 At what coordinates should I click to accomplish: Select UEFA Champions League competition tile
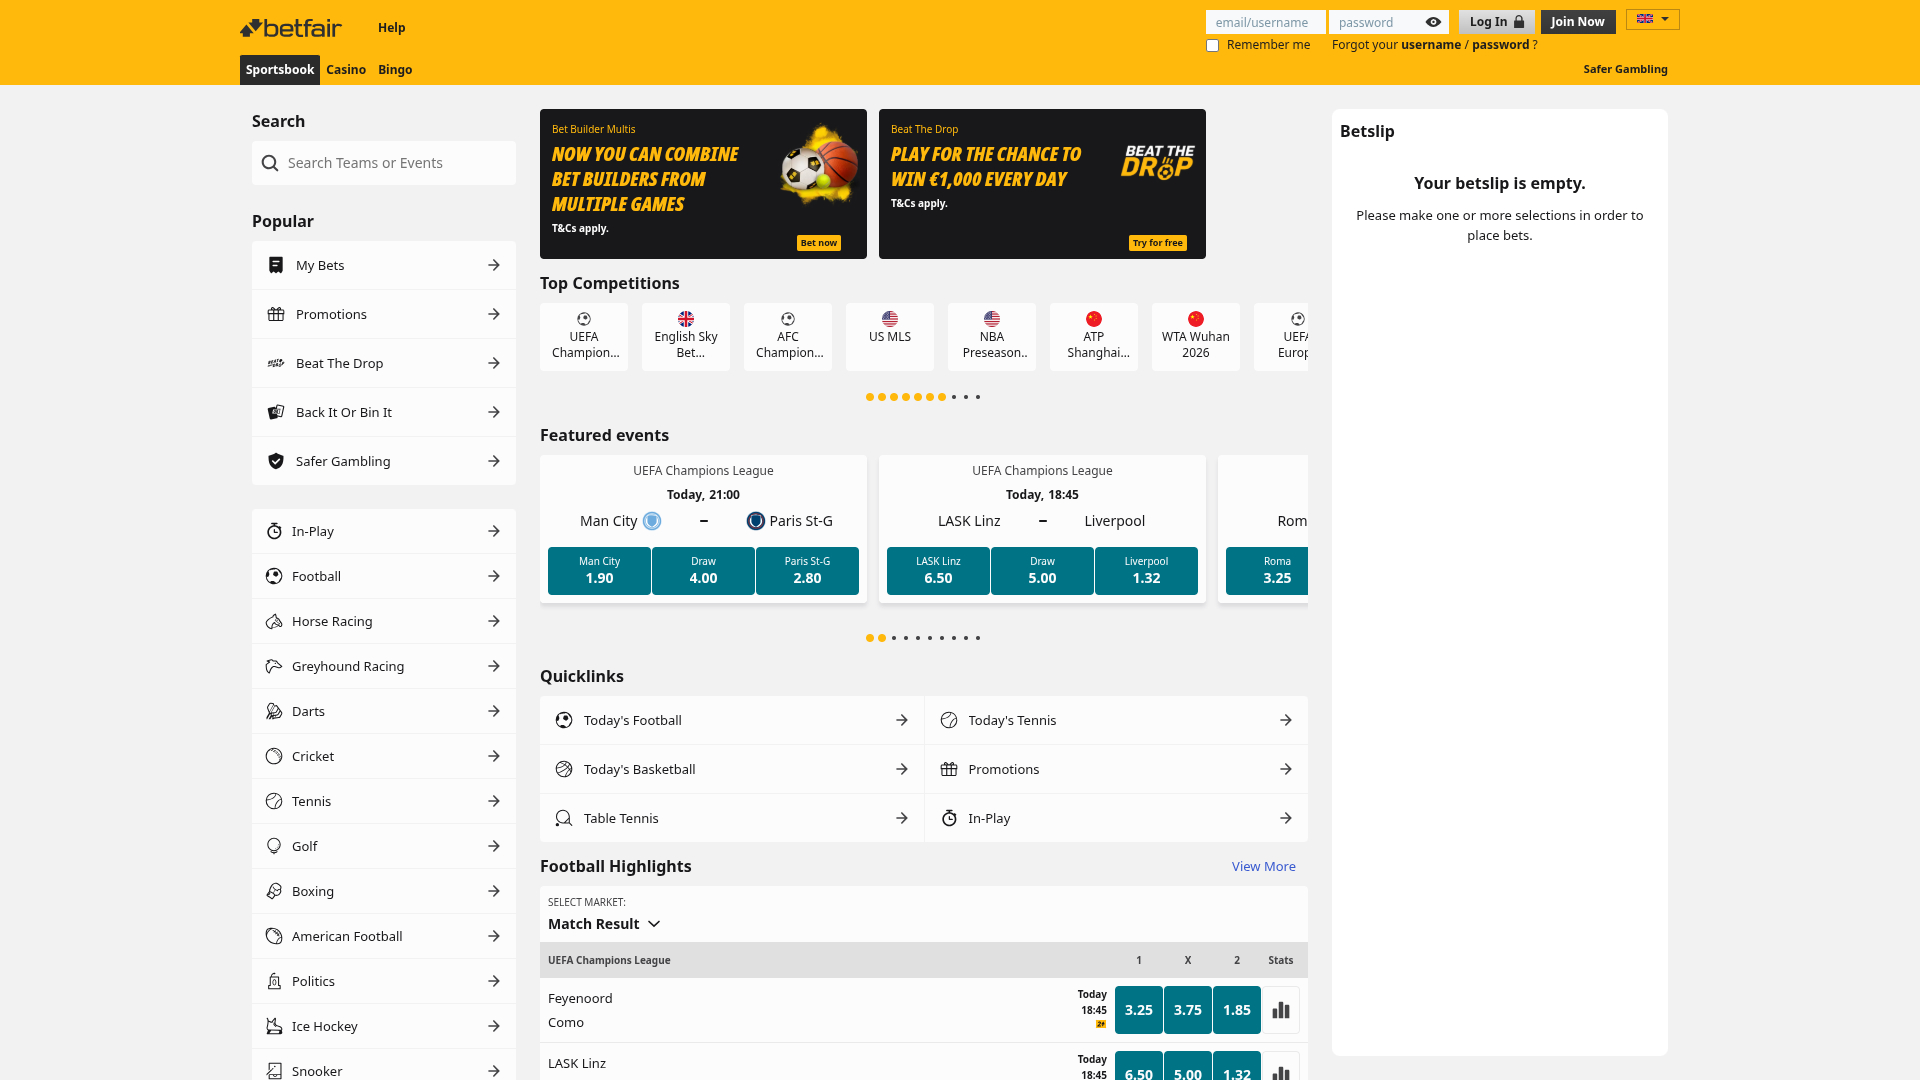click(584, 337)
